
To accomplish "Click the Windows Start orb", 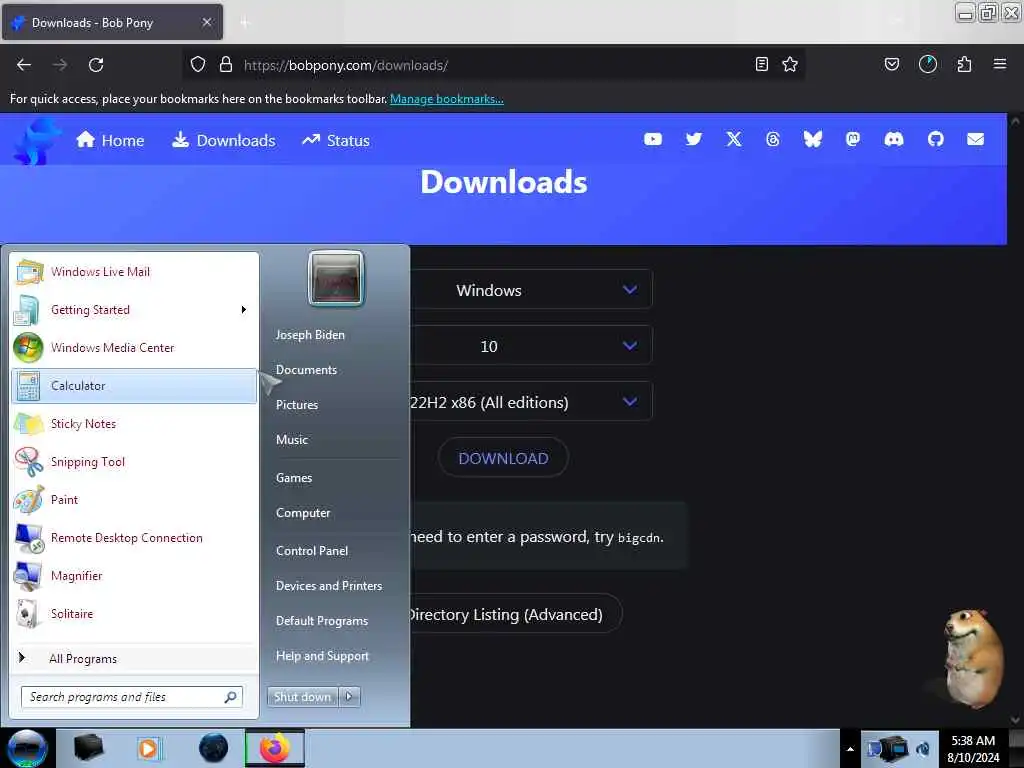I will coord(27,748).
